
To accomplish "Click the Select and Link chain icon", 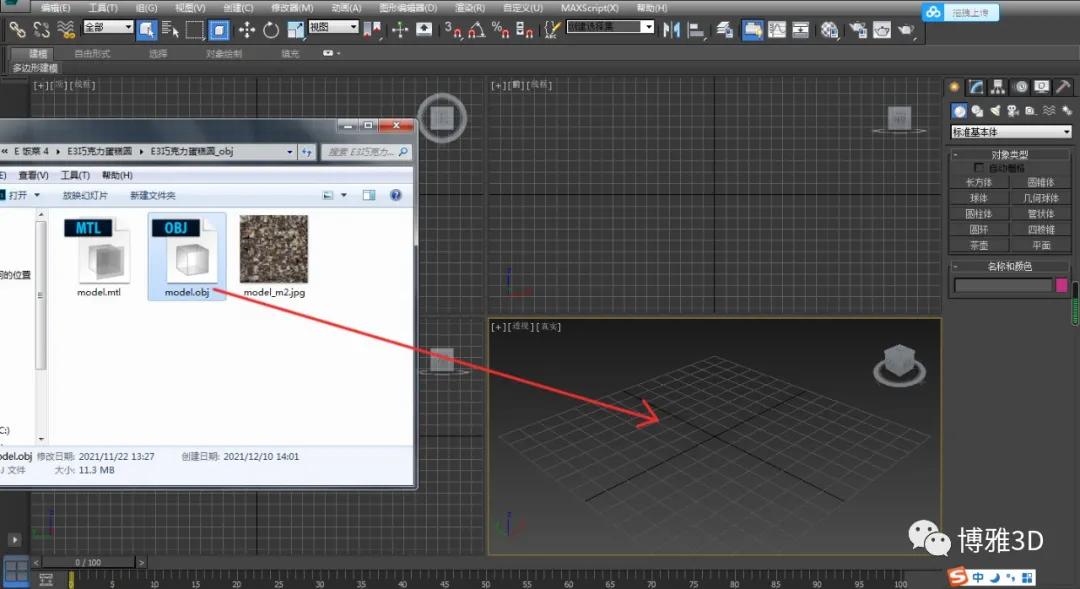I will (17, 30).
